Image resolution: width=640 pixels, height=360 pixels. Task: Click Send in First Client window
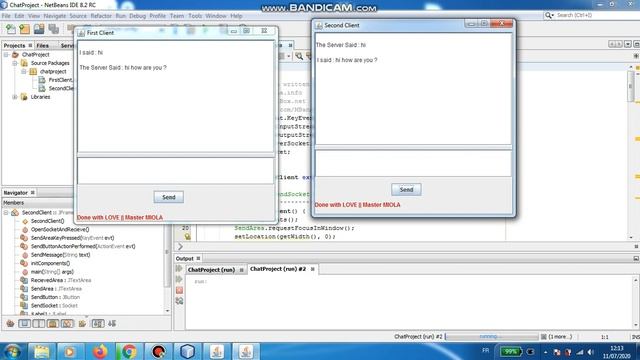pos(169,197)
